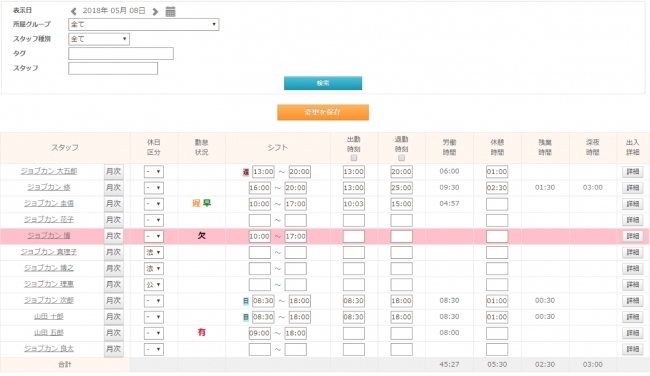Go to the next day arrow
This screenshot has height=376, width=650.
(x=155, y=11)
